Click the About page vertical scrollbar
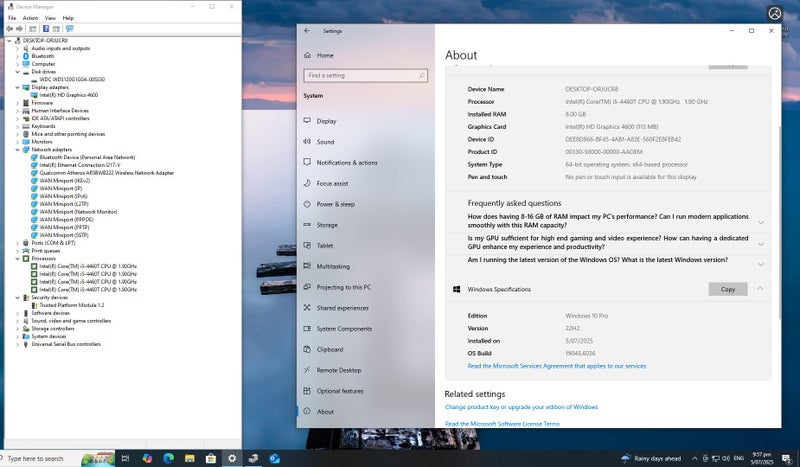 pos(779,222)
